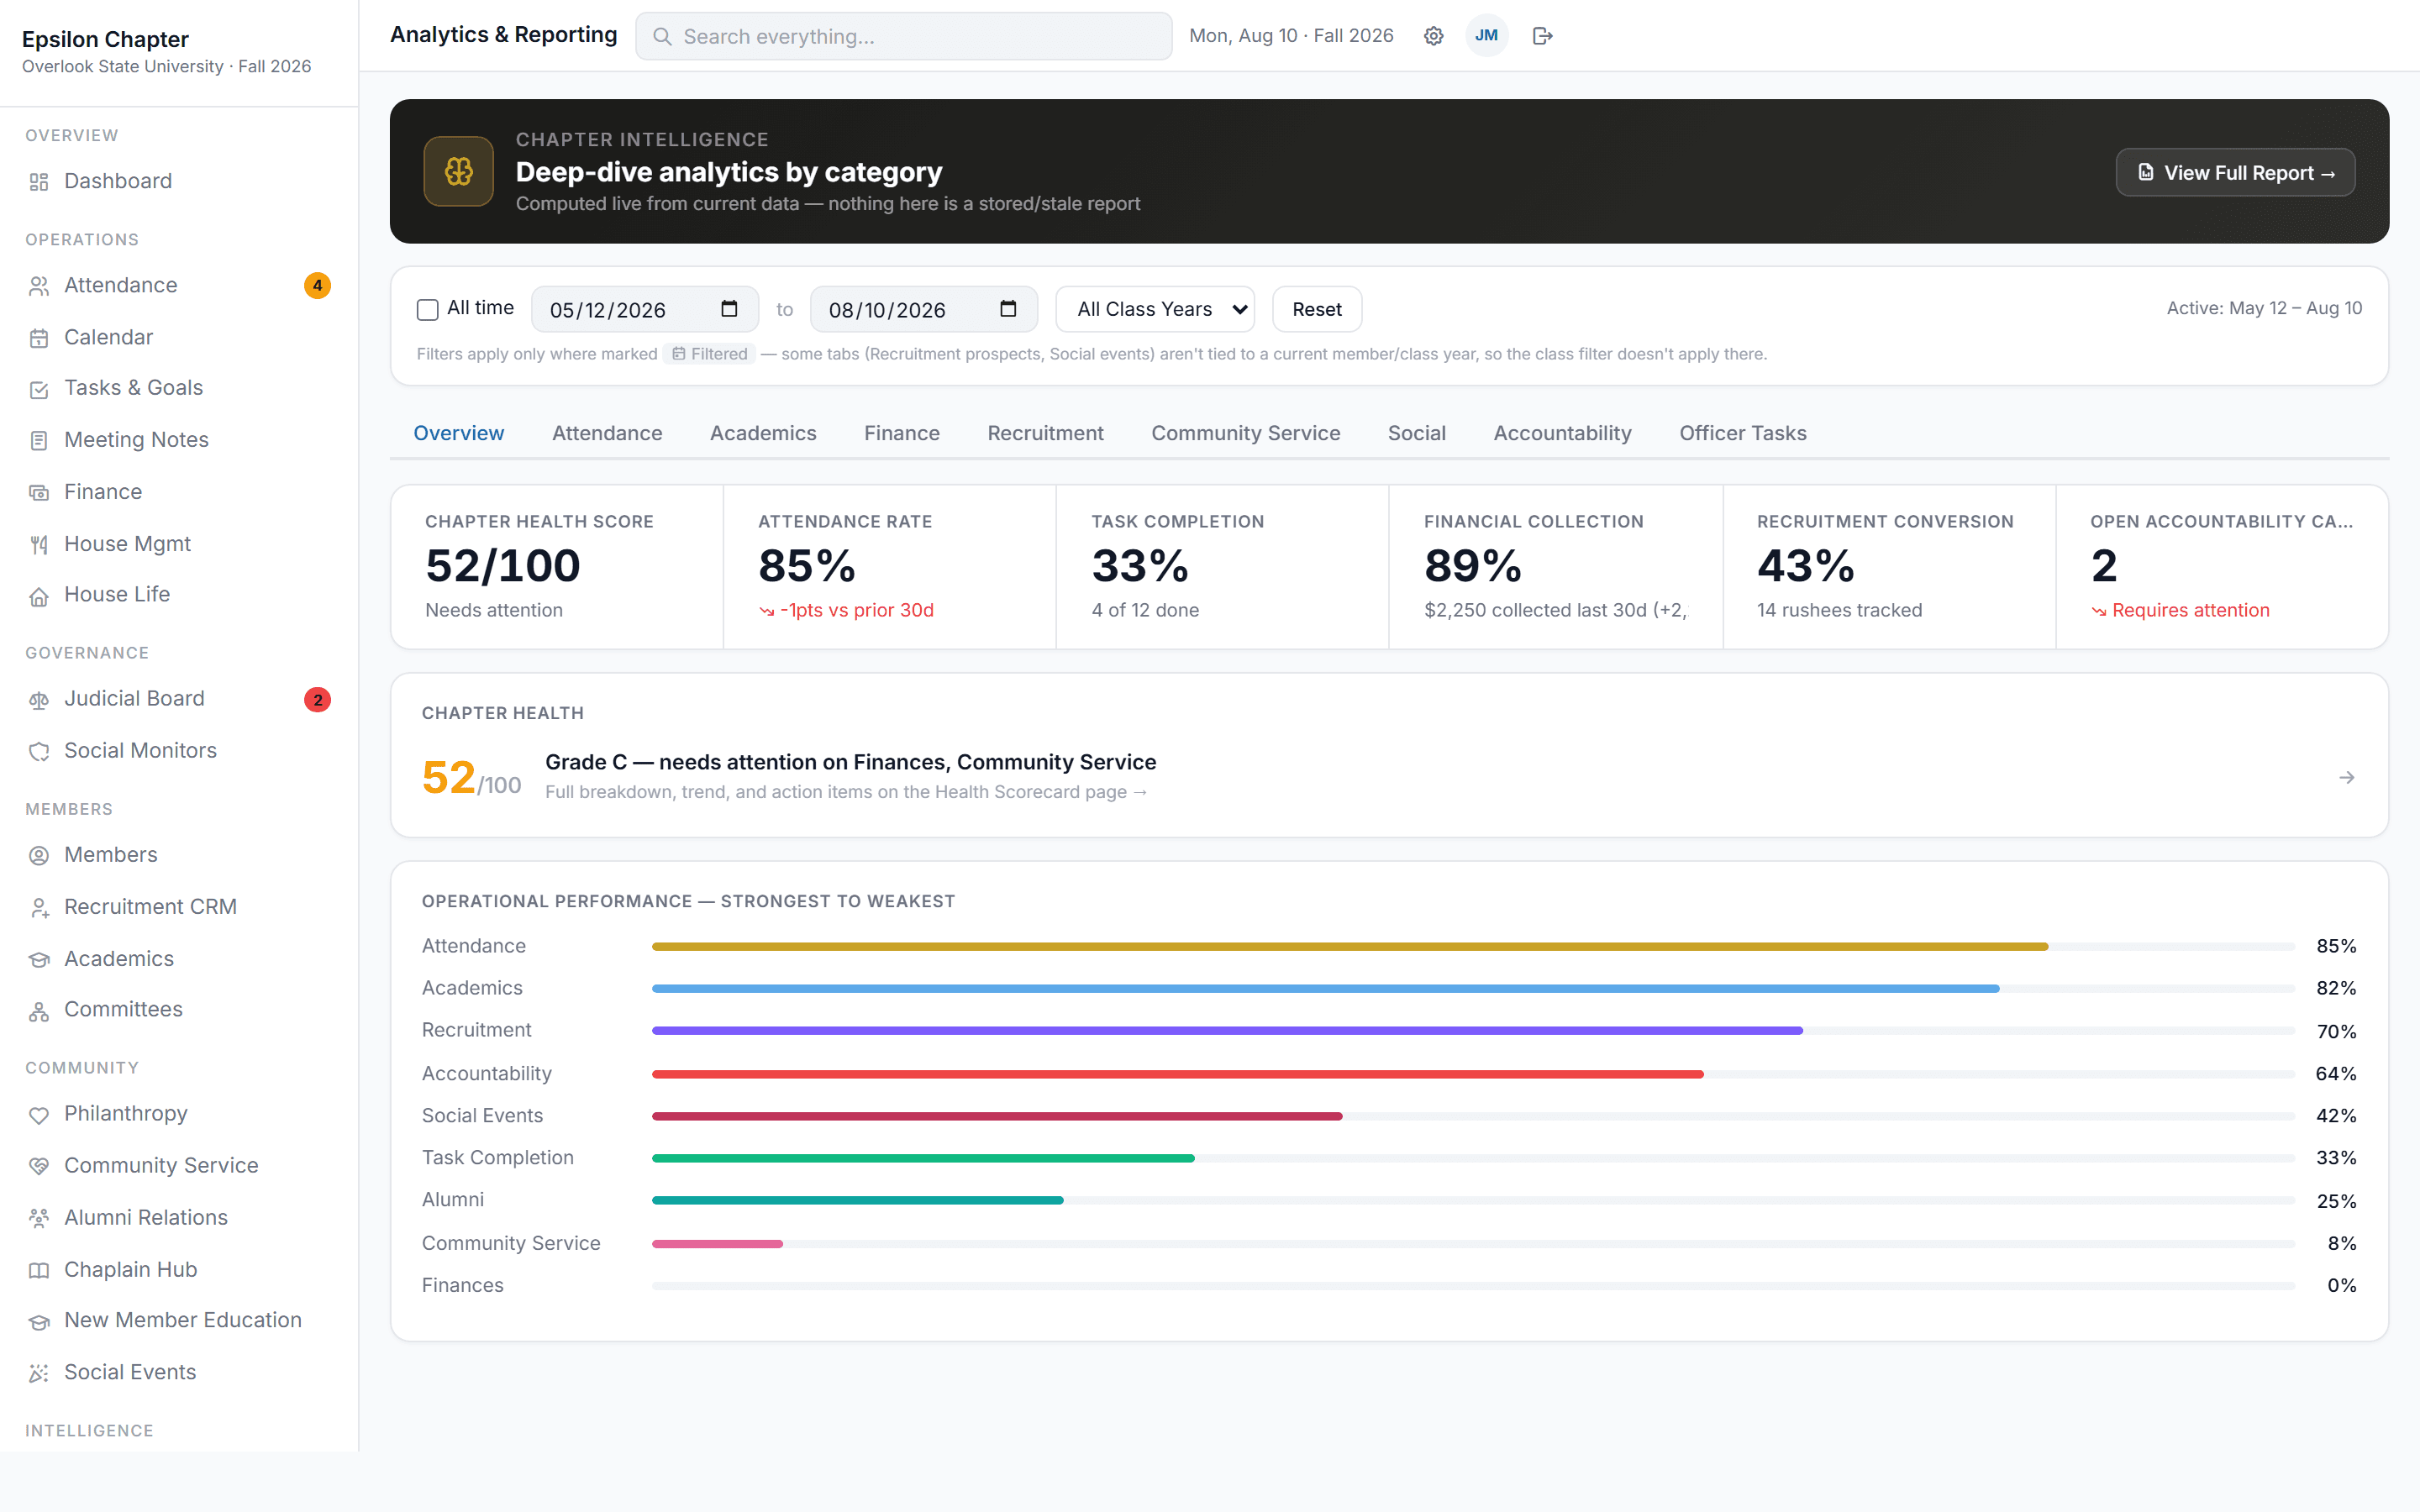The width and height of the screenshot is (2420, 1512).
Task: Click the Attendance people icon in the sidebar
Action: click(39, 286)
